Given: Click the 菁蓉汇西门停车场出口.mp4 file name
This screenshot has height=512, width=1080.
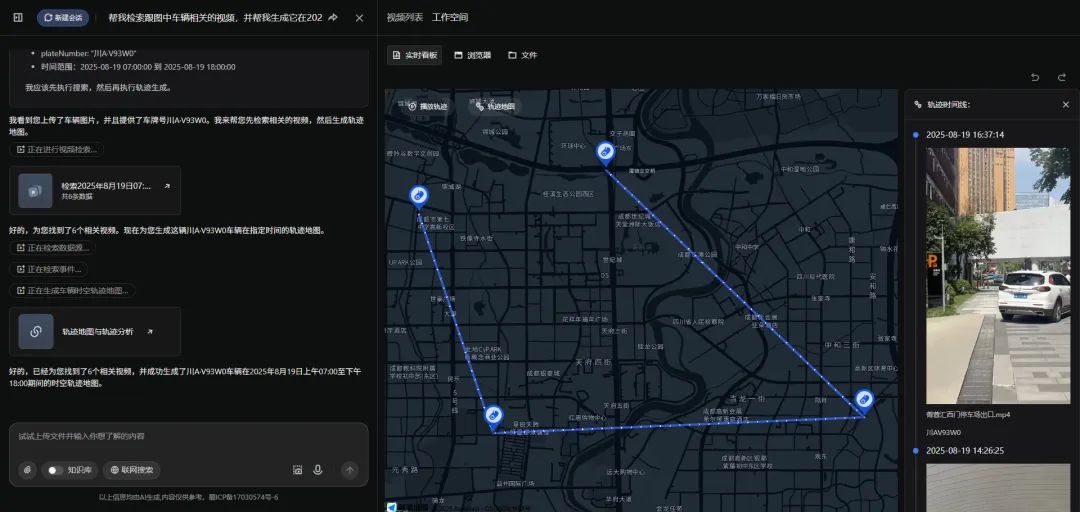Looking at the screenshot, I should coord(968,415).
